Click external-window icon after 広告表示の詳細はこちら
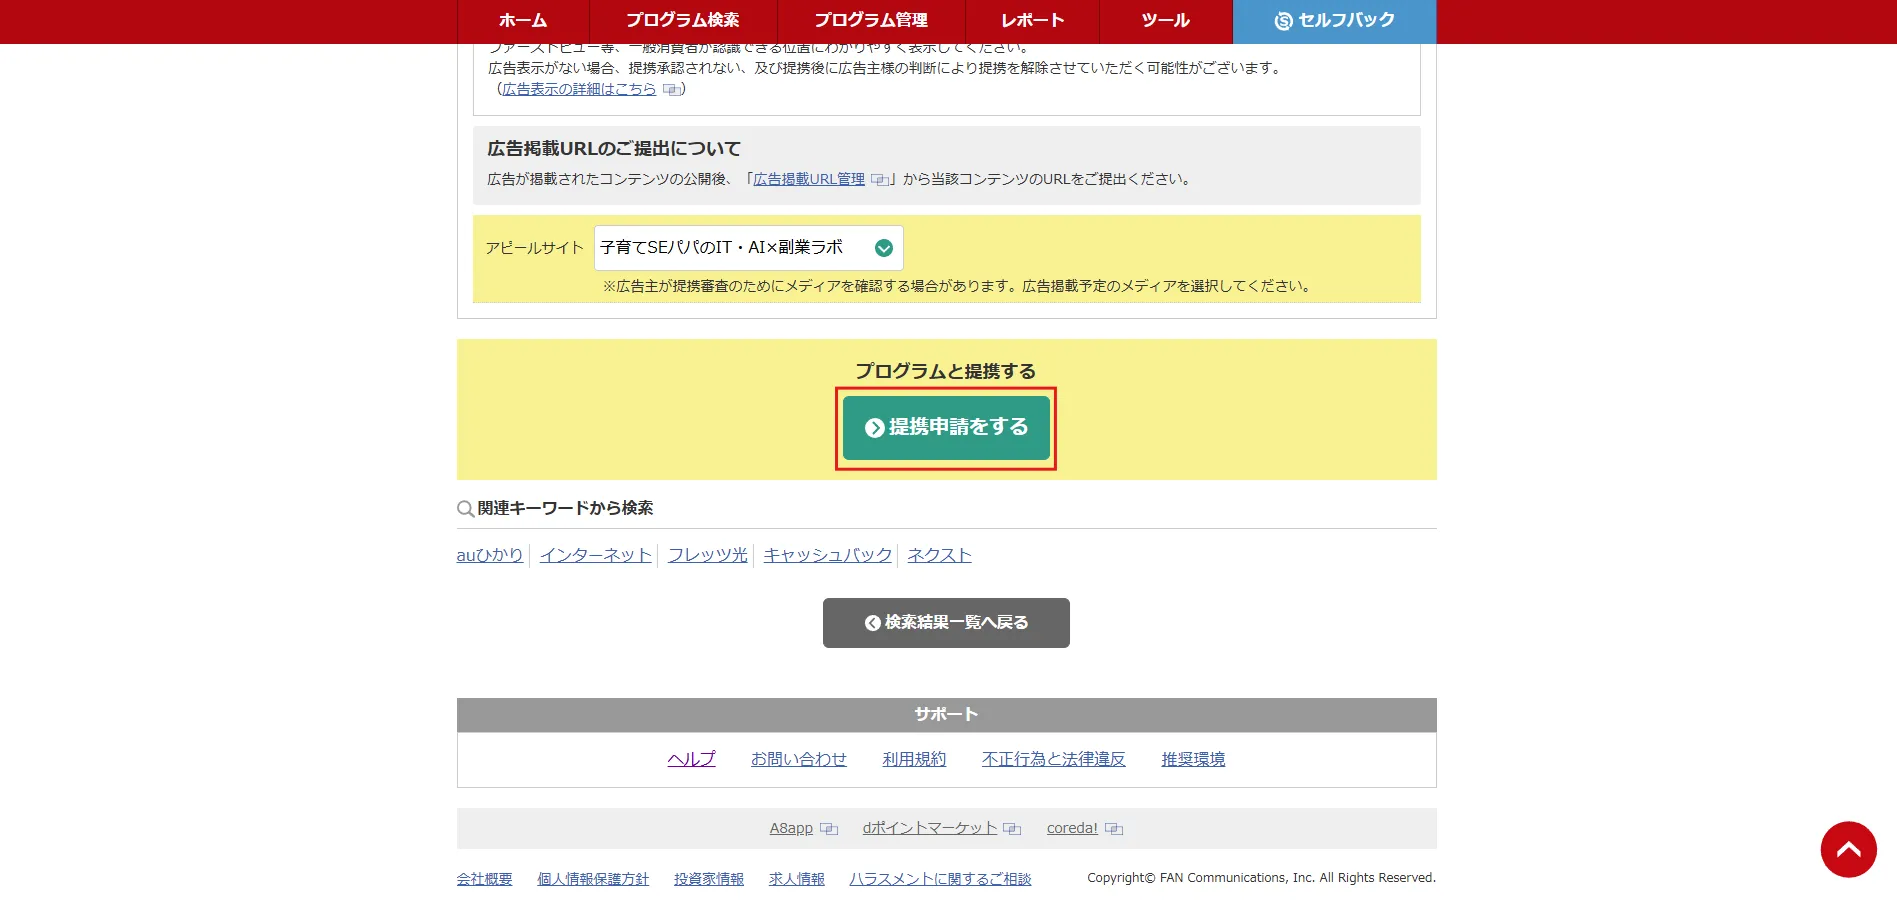Image resolution: width=1897 pixels, height=908 pixels. pos(672,90)
